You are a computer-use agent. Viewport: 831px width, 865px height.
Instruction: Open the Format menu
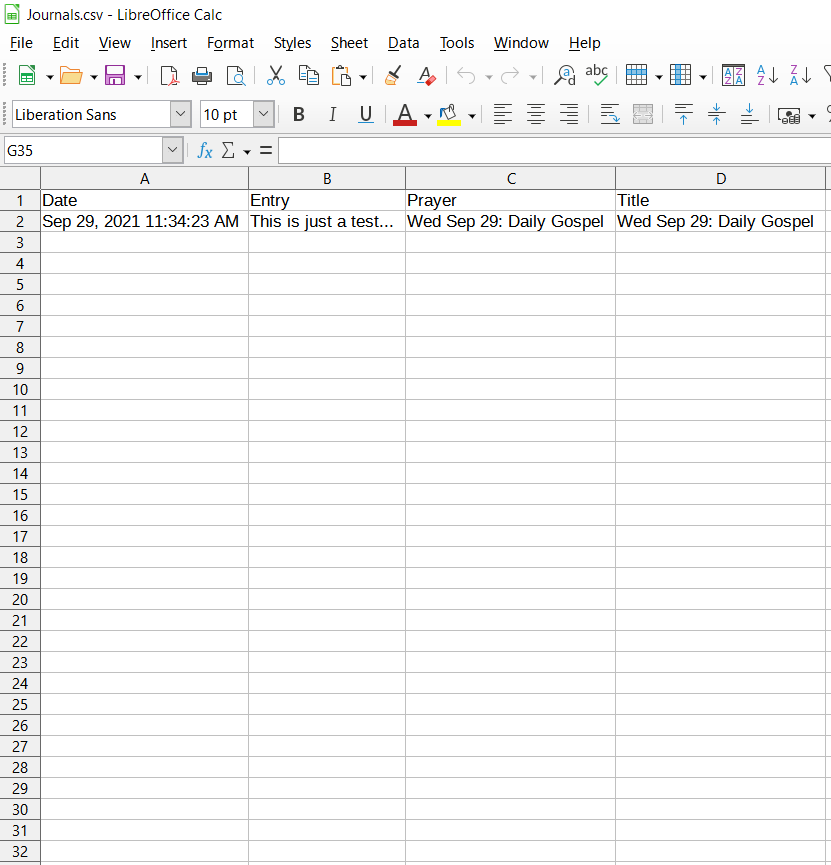tap(230, 43)
